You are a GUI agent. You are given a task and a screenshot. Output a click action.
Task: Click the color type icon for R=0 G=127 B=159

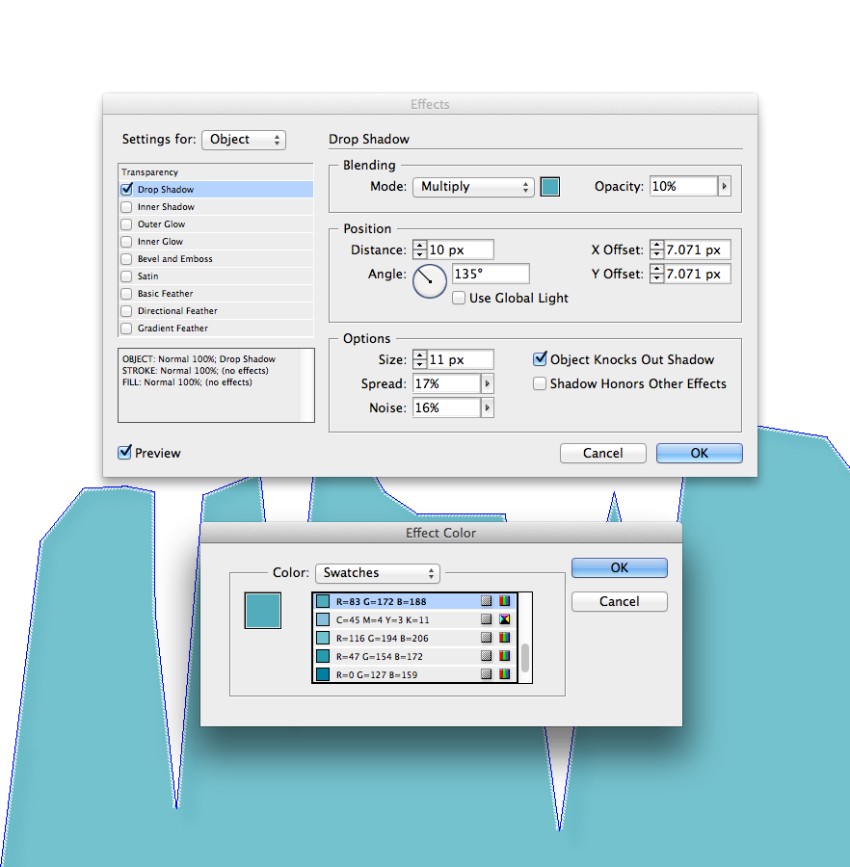[486, 674]
